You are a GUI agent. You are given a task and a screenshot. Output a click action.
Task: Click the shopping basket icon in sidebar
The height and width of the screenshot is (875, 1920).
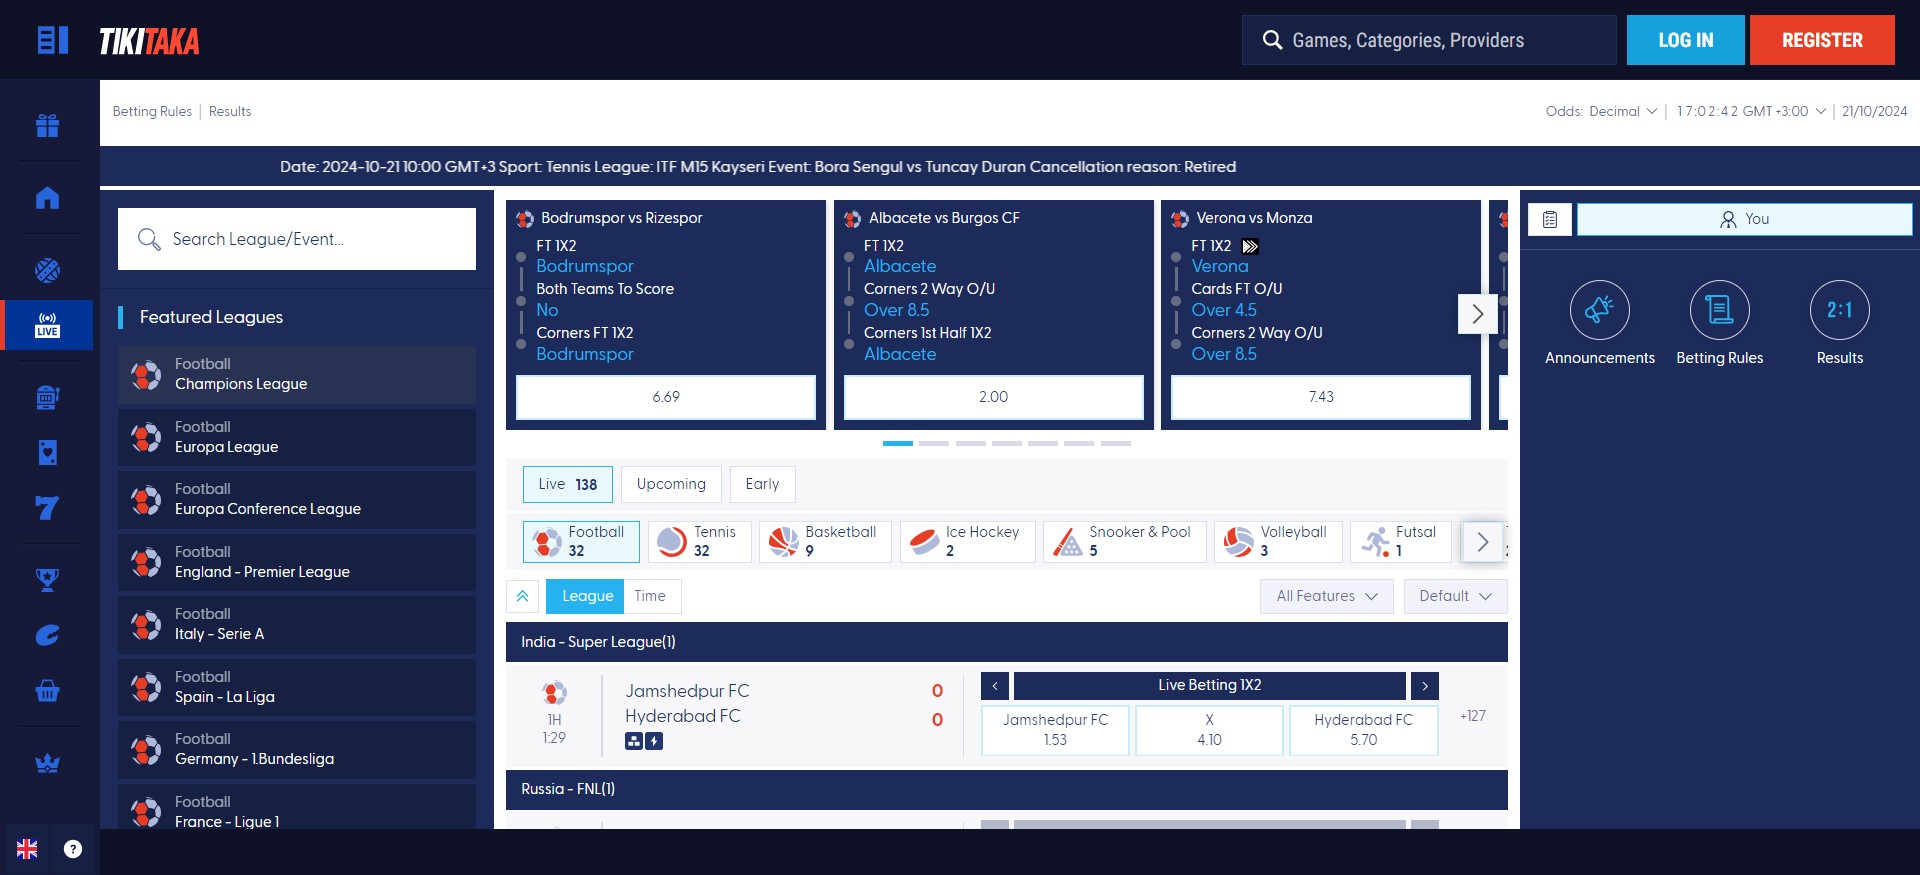(47, 690)
